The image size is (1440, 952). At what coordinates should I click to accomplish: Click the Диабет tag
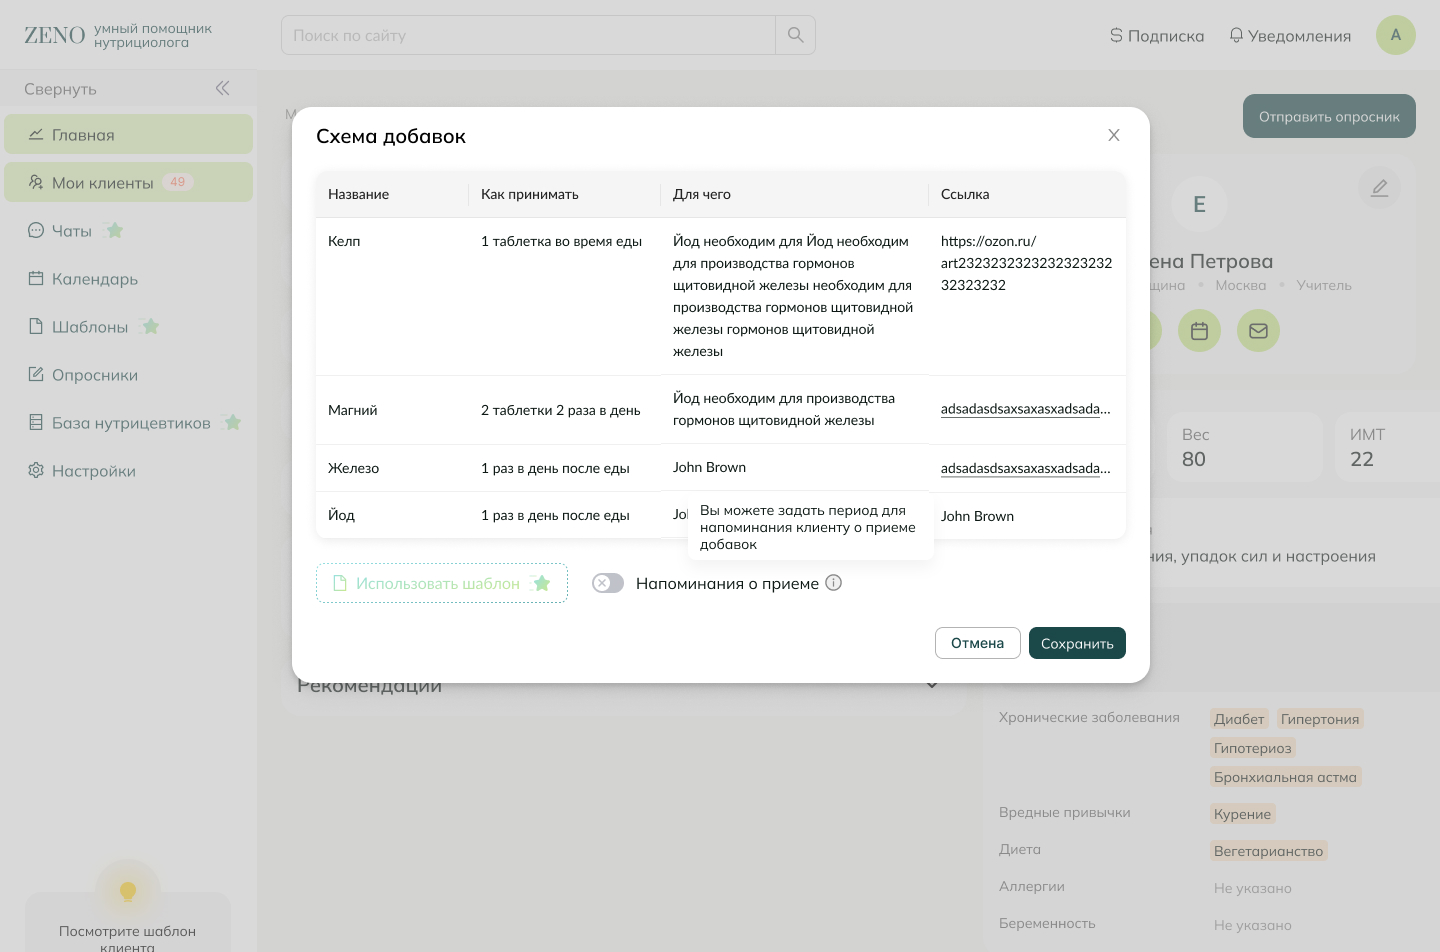tap(1239, 719)
